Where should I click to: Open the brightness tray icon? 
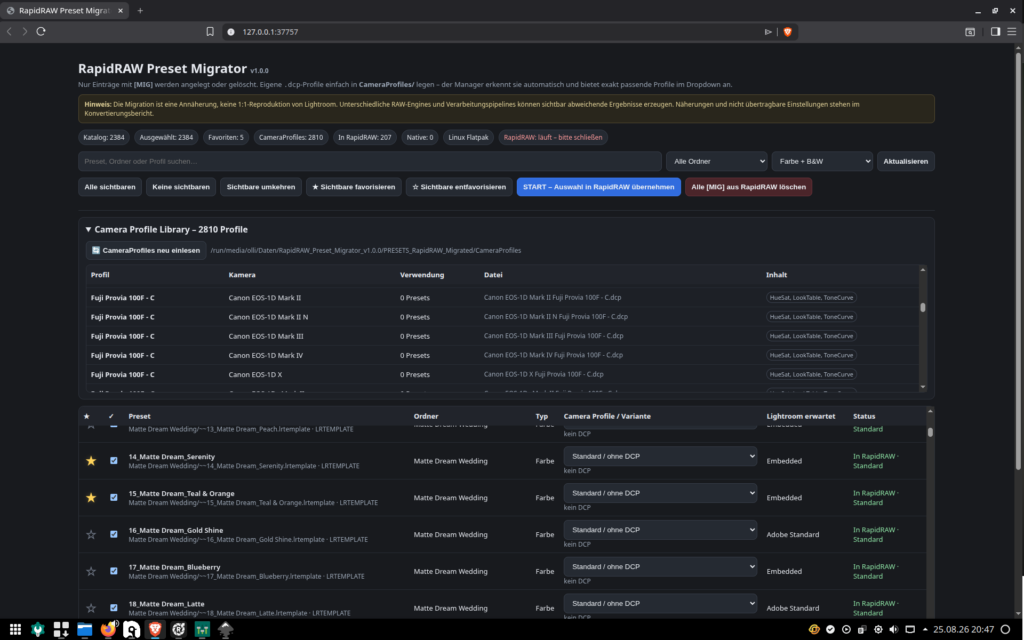pos(878,630)
